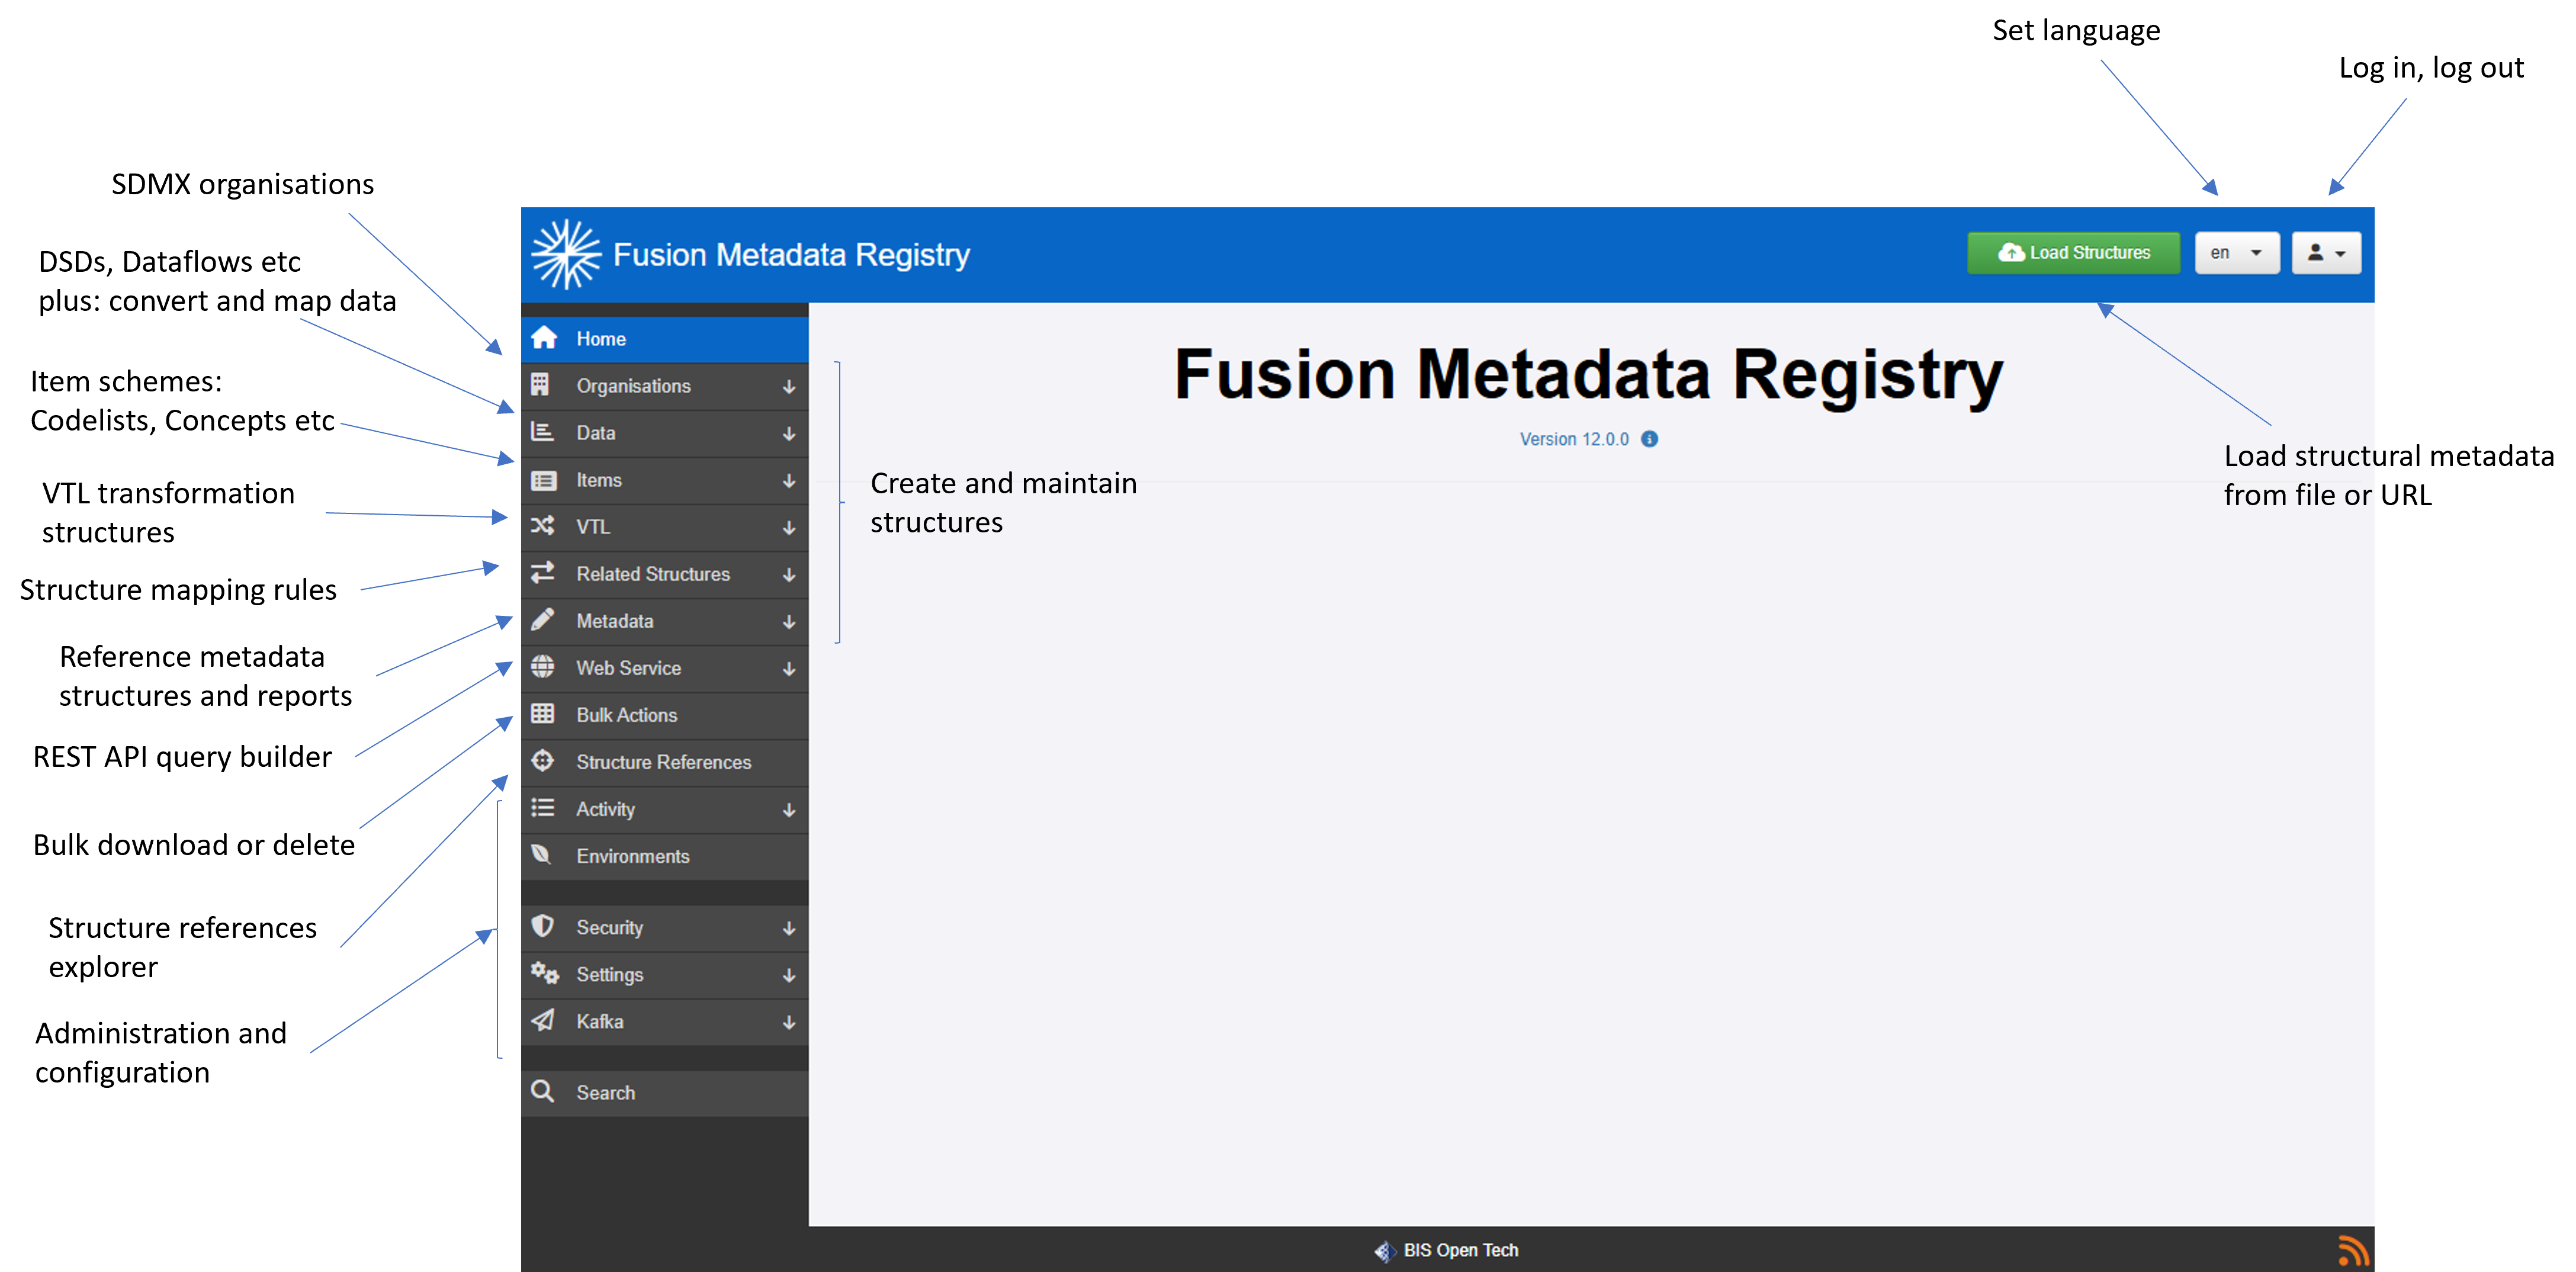The height and width of the screenshot is (1272, 2576).
Task: Select the Related Structures menu label
Action: pos(653,574)
